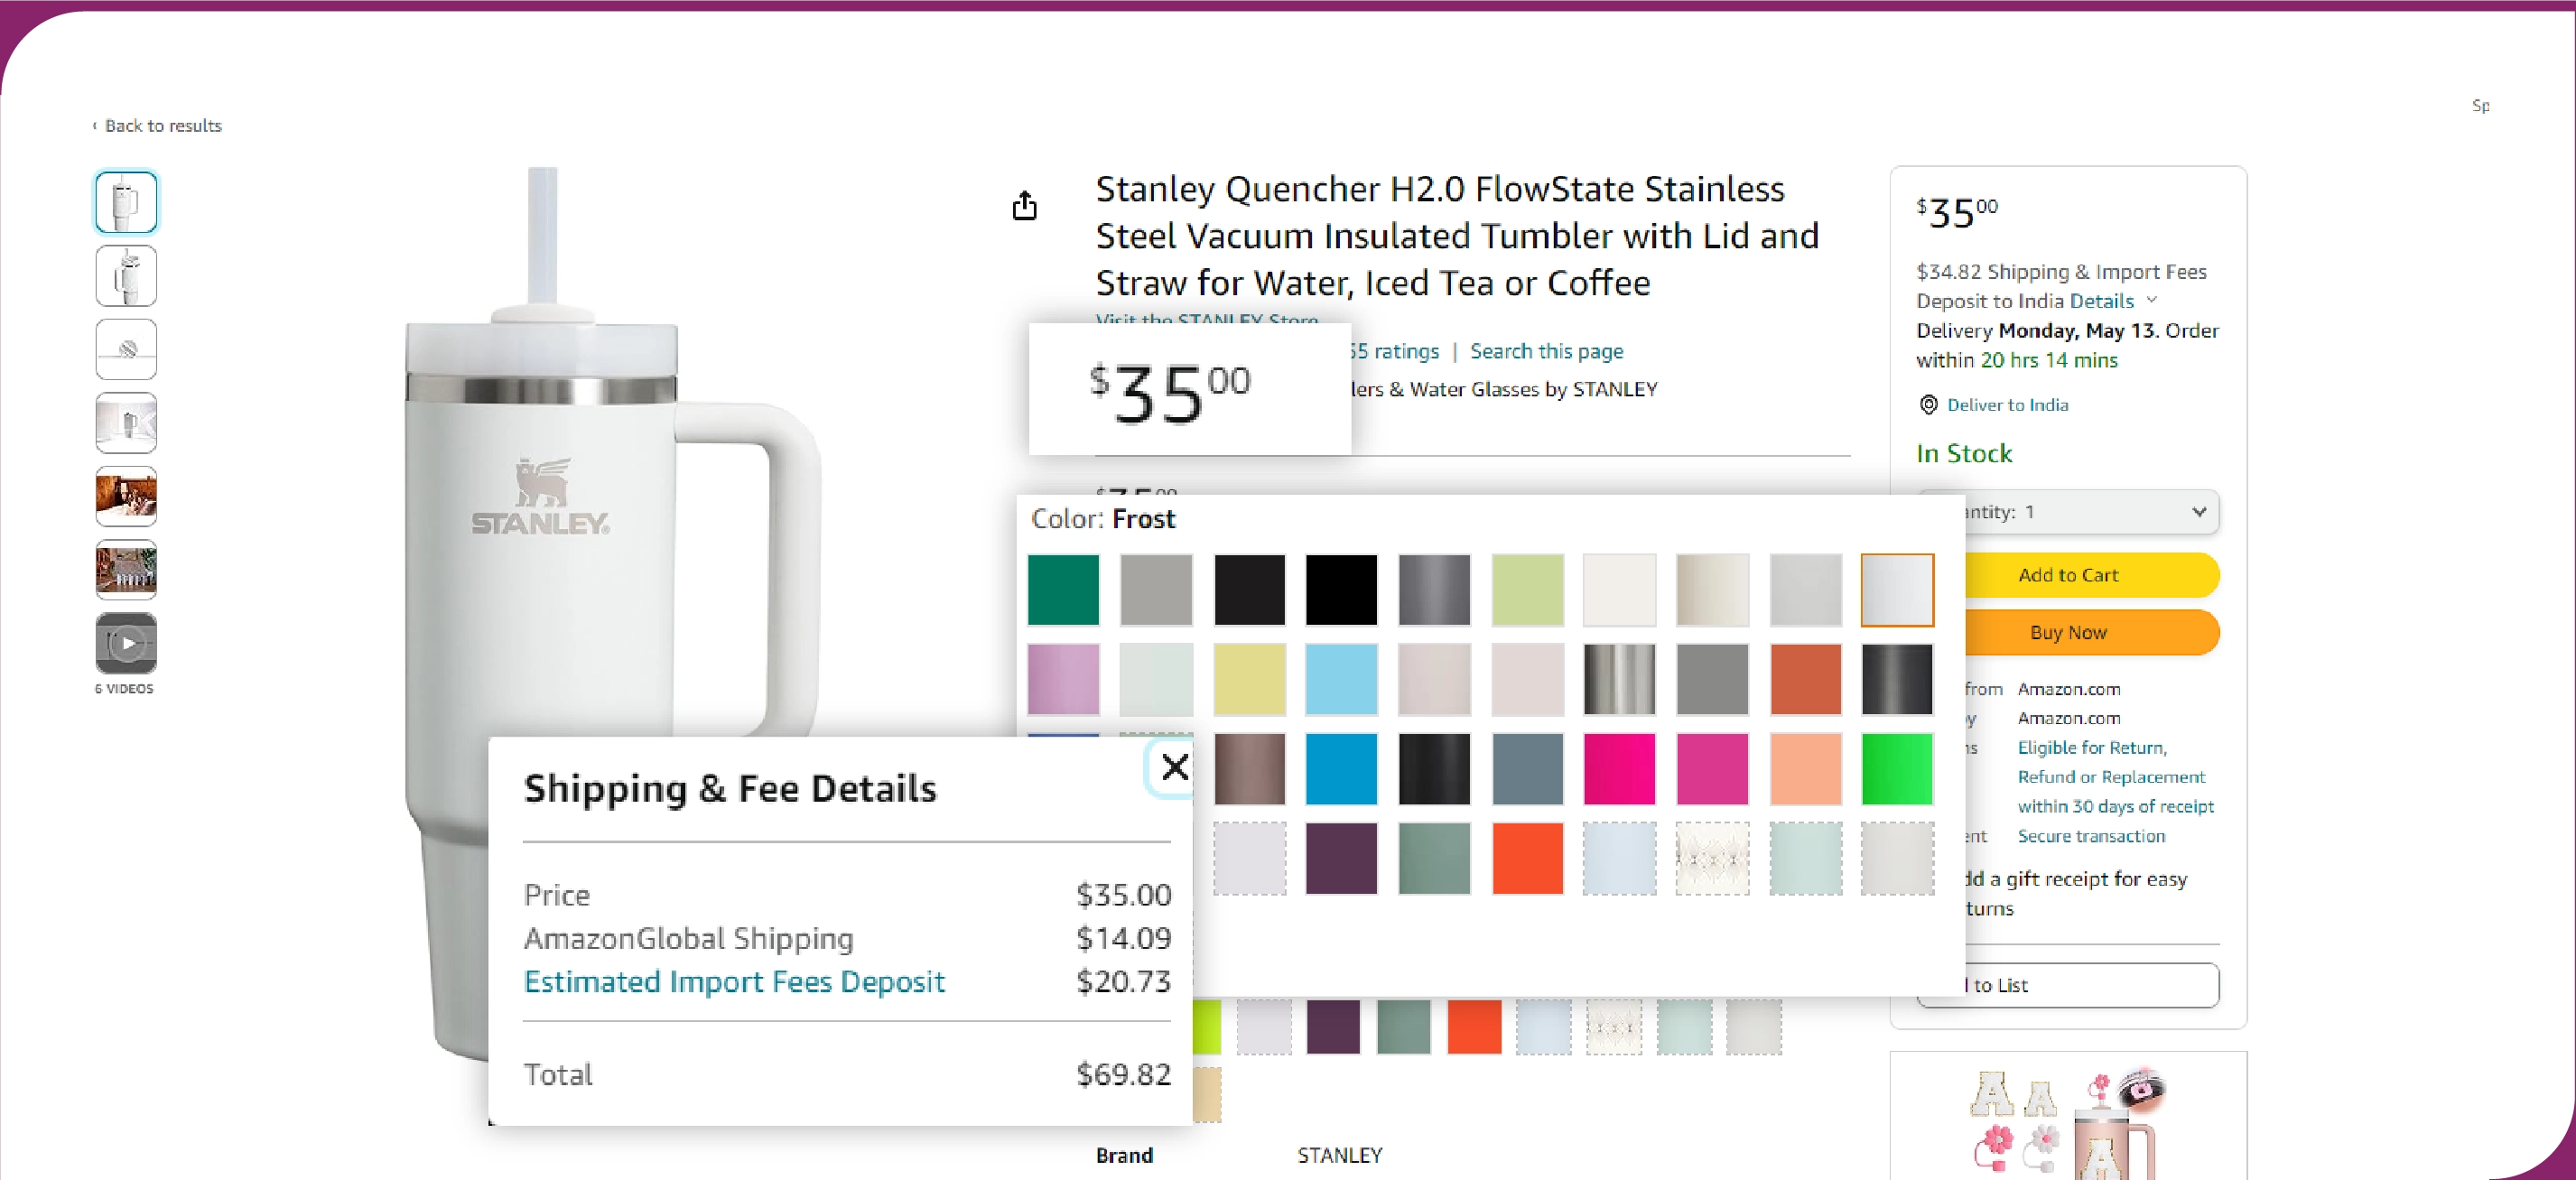Show the first tumbler thumbnail image

[x=126, y=202]
